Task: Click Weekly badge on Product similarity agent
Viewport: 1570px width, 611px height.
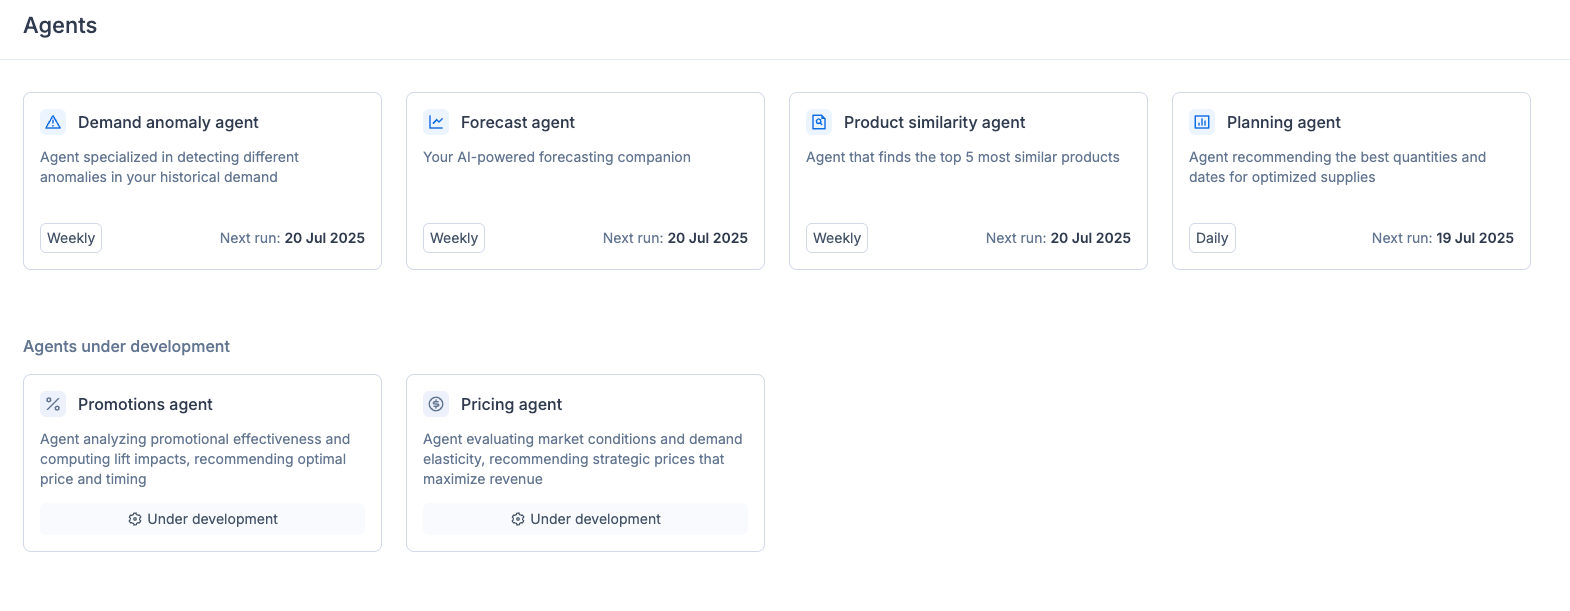Action: tap(837, 238)
